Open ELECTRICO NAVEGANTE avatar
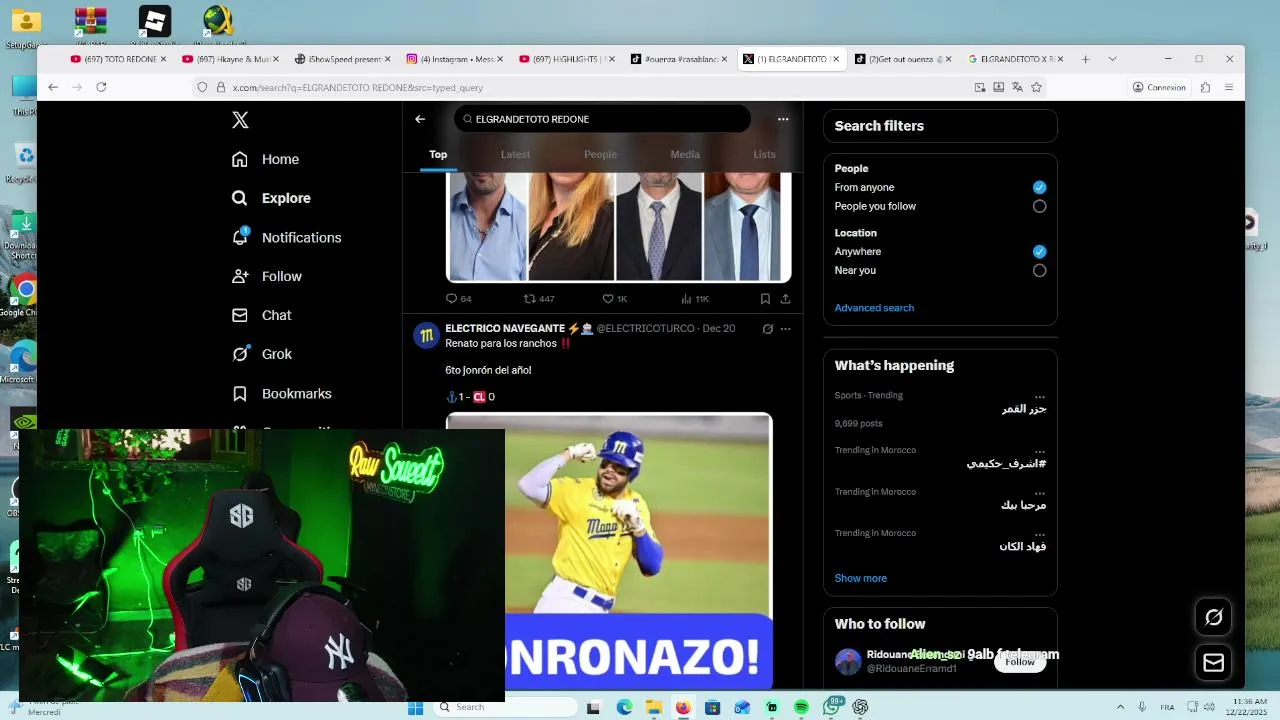This screenshot has height=720, width=1280. coord(427,336)
